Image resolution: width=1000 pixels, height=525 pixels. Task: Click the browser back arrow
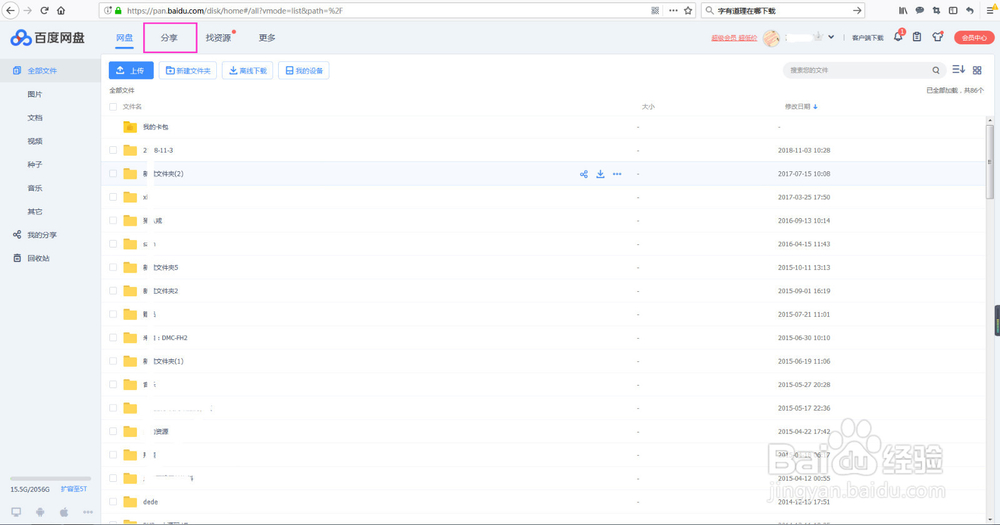click(10, 10)
